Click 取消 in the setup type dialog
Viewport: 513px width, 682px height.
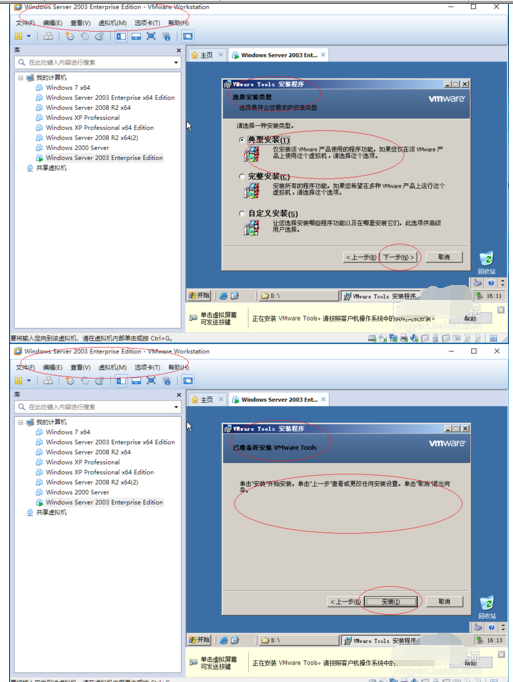(x=444, y=257)
